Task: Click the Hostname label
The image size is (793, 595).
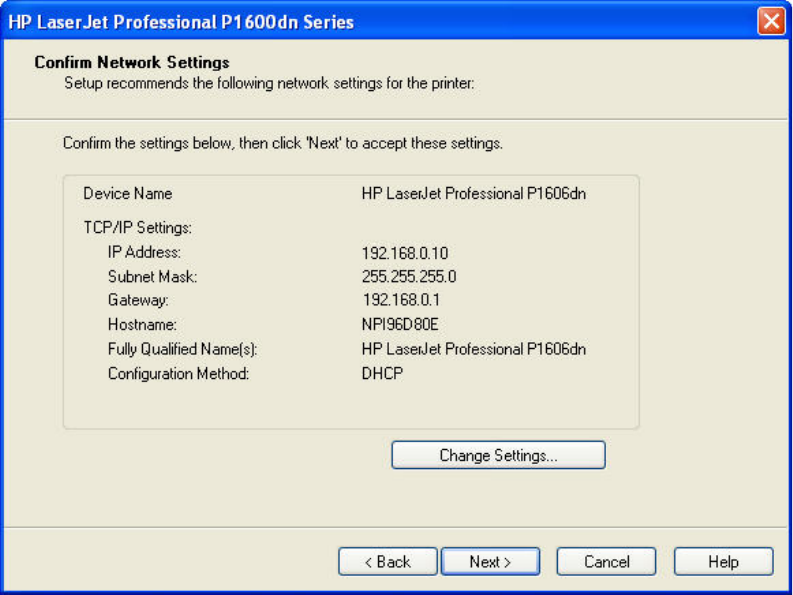Action: tap(140, 325)
